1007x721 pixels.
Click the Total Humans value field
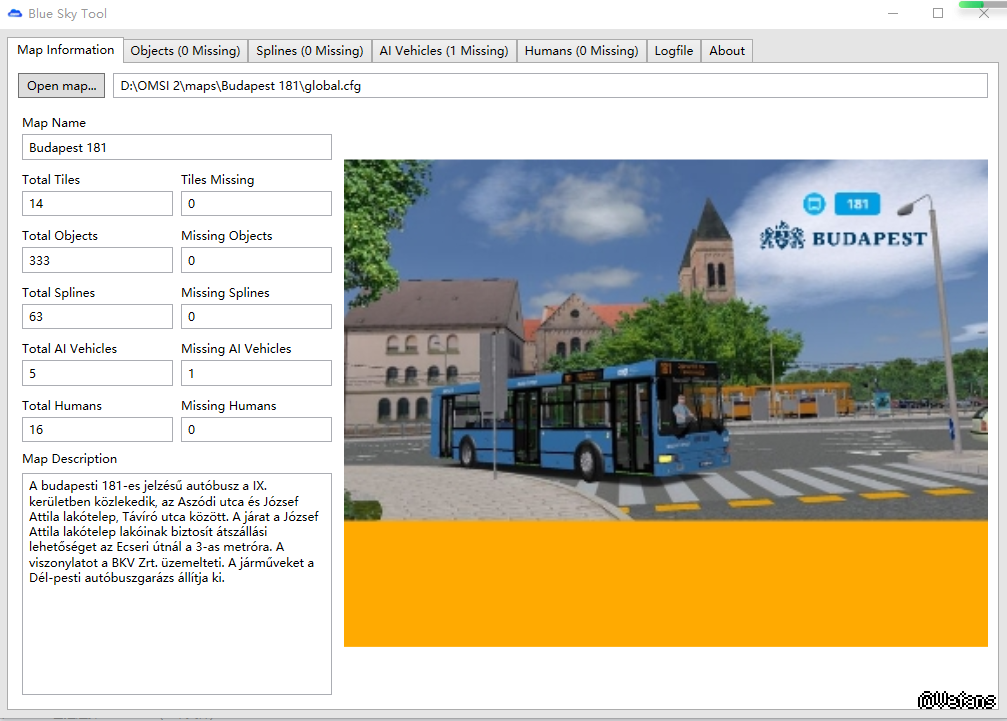tap(97, 430)
